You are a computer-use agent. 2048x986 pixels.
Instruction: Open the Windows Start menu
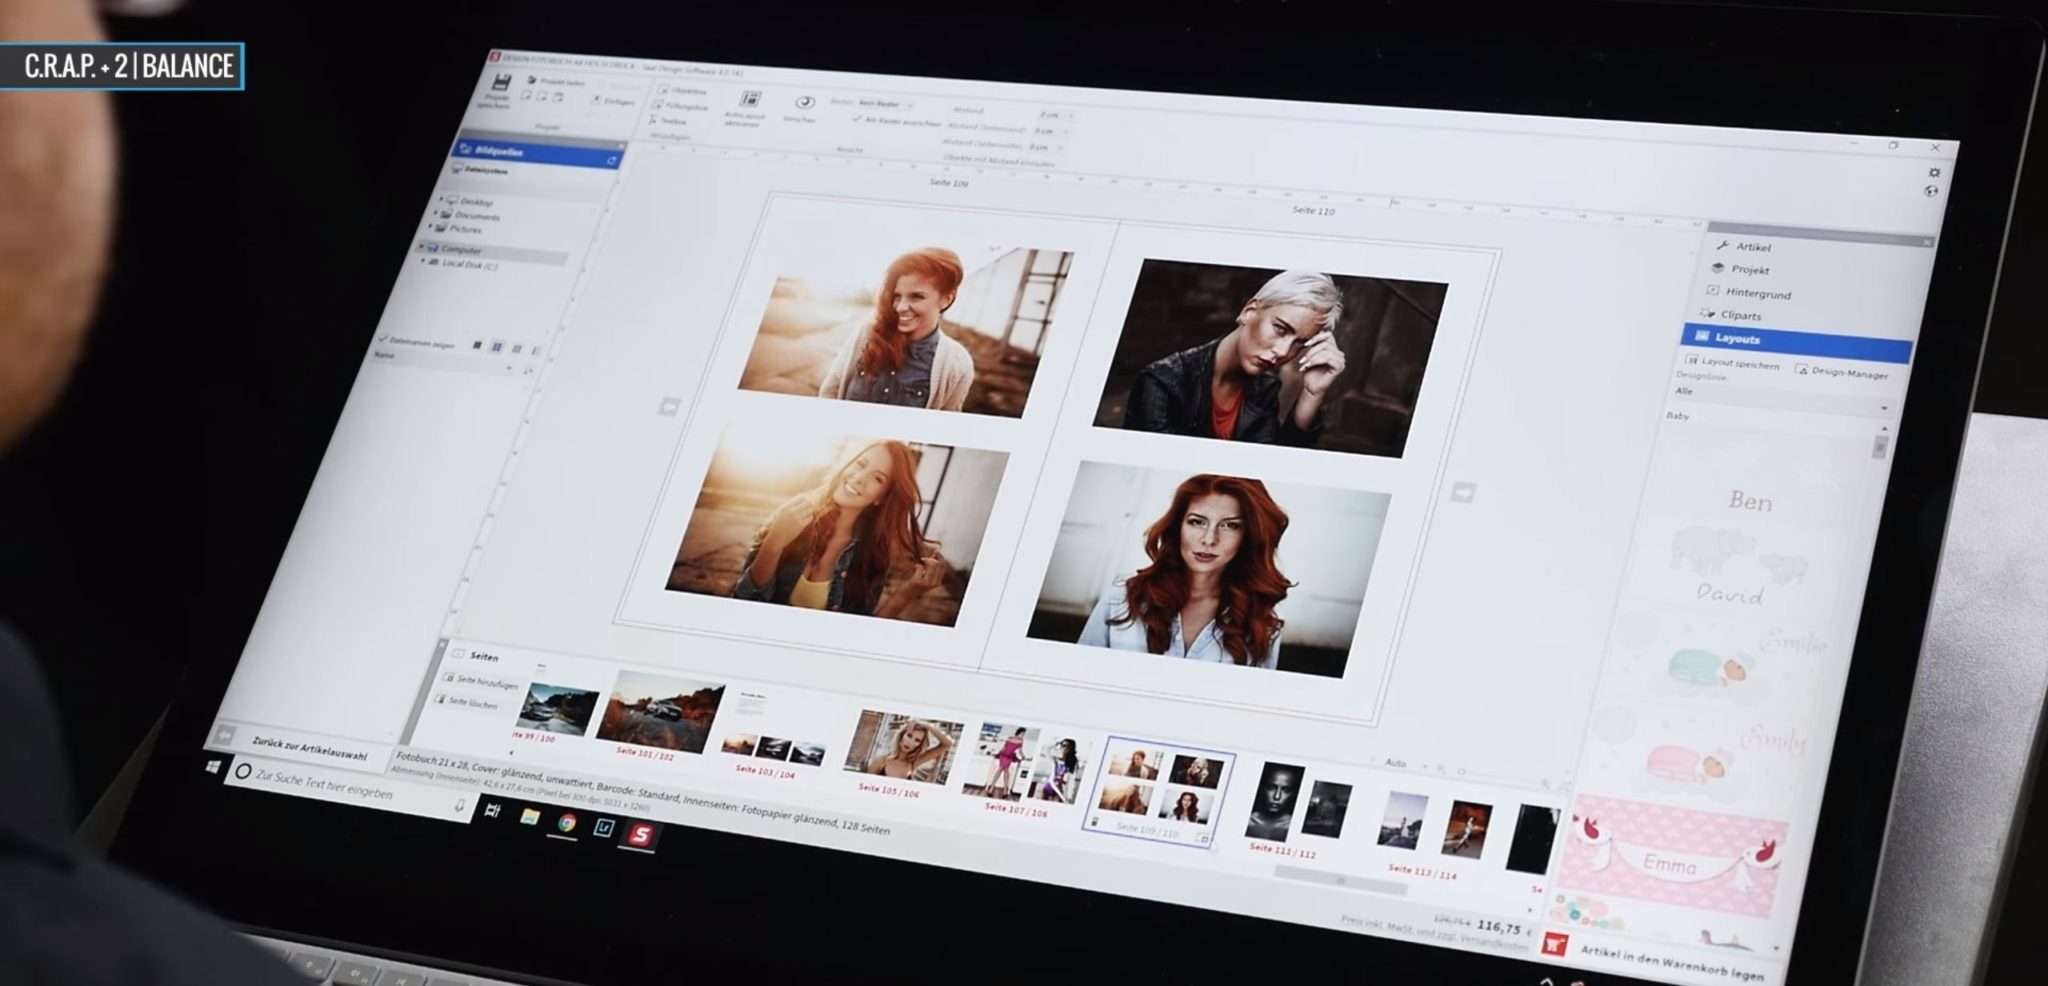[212, 767]
